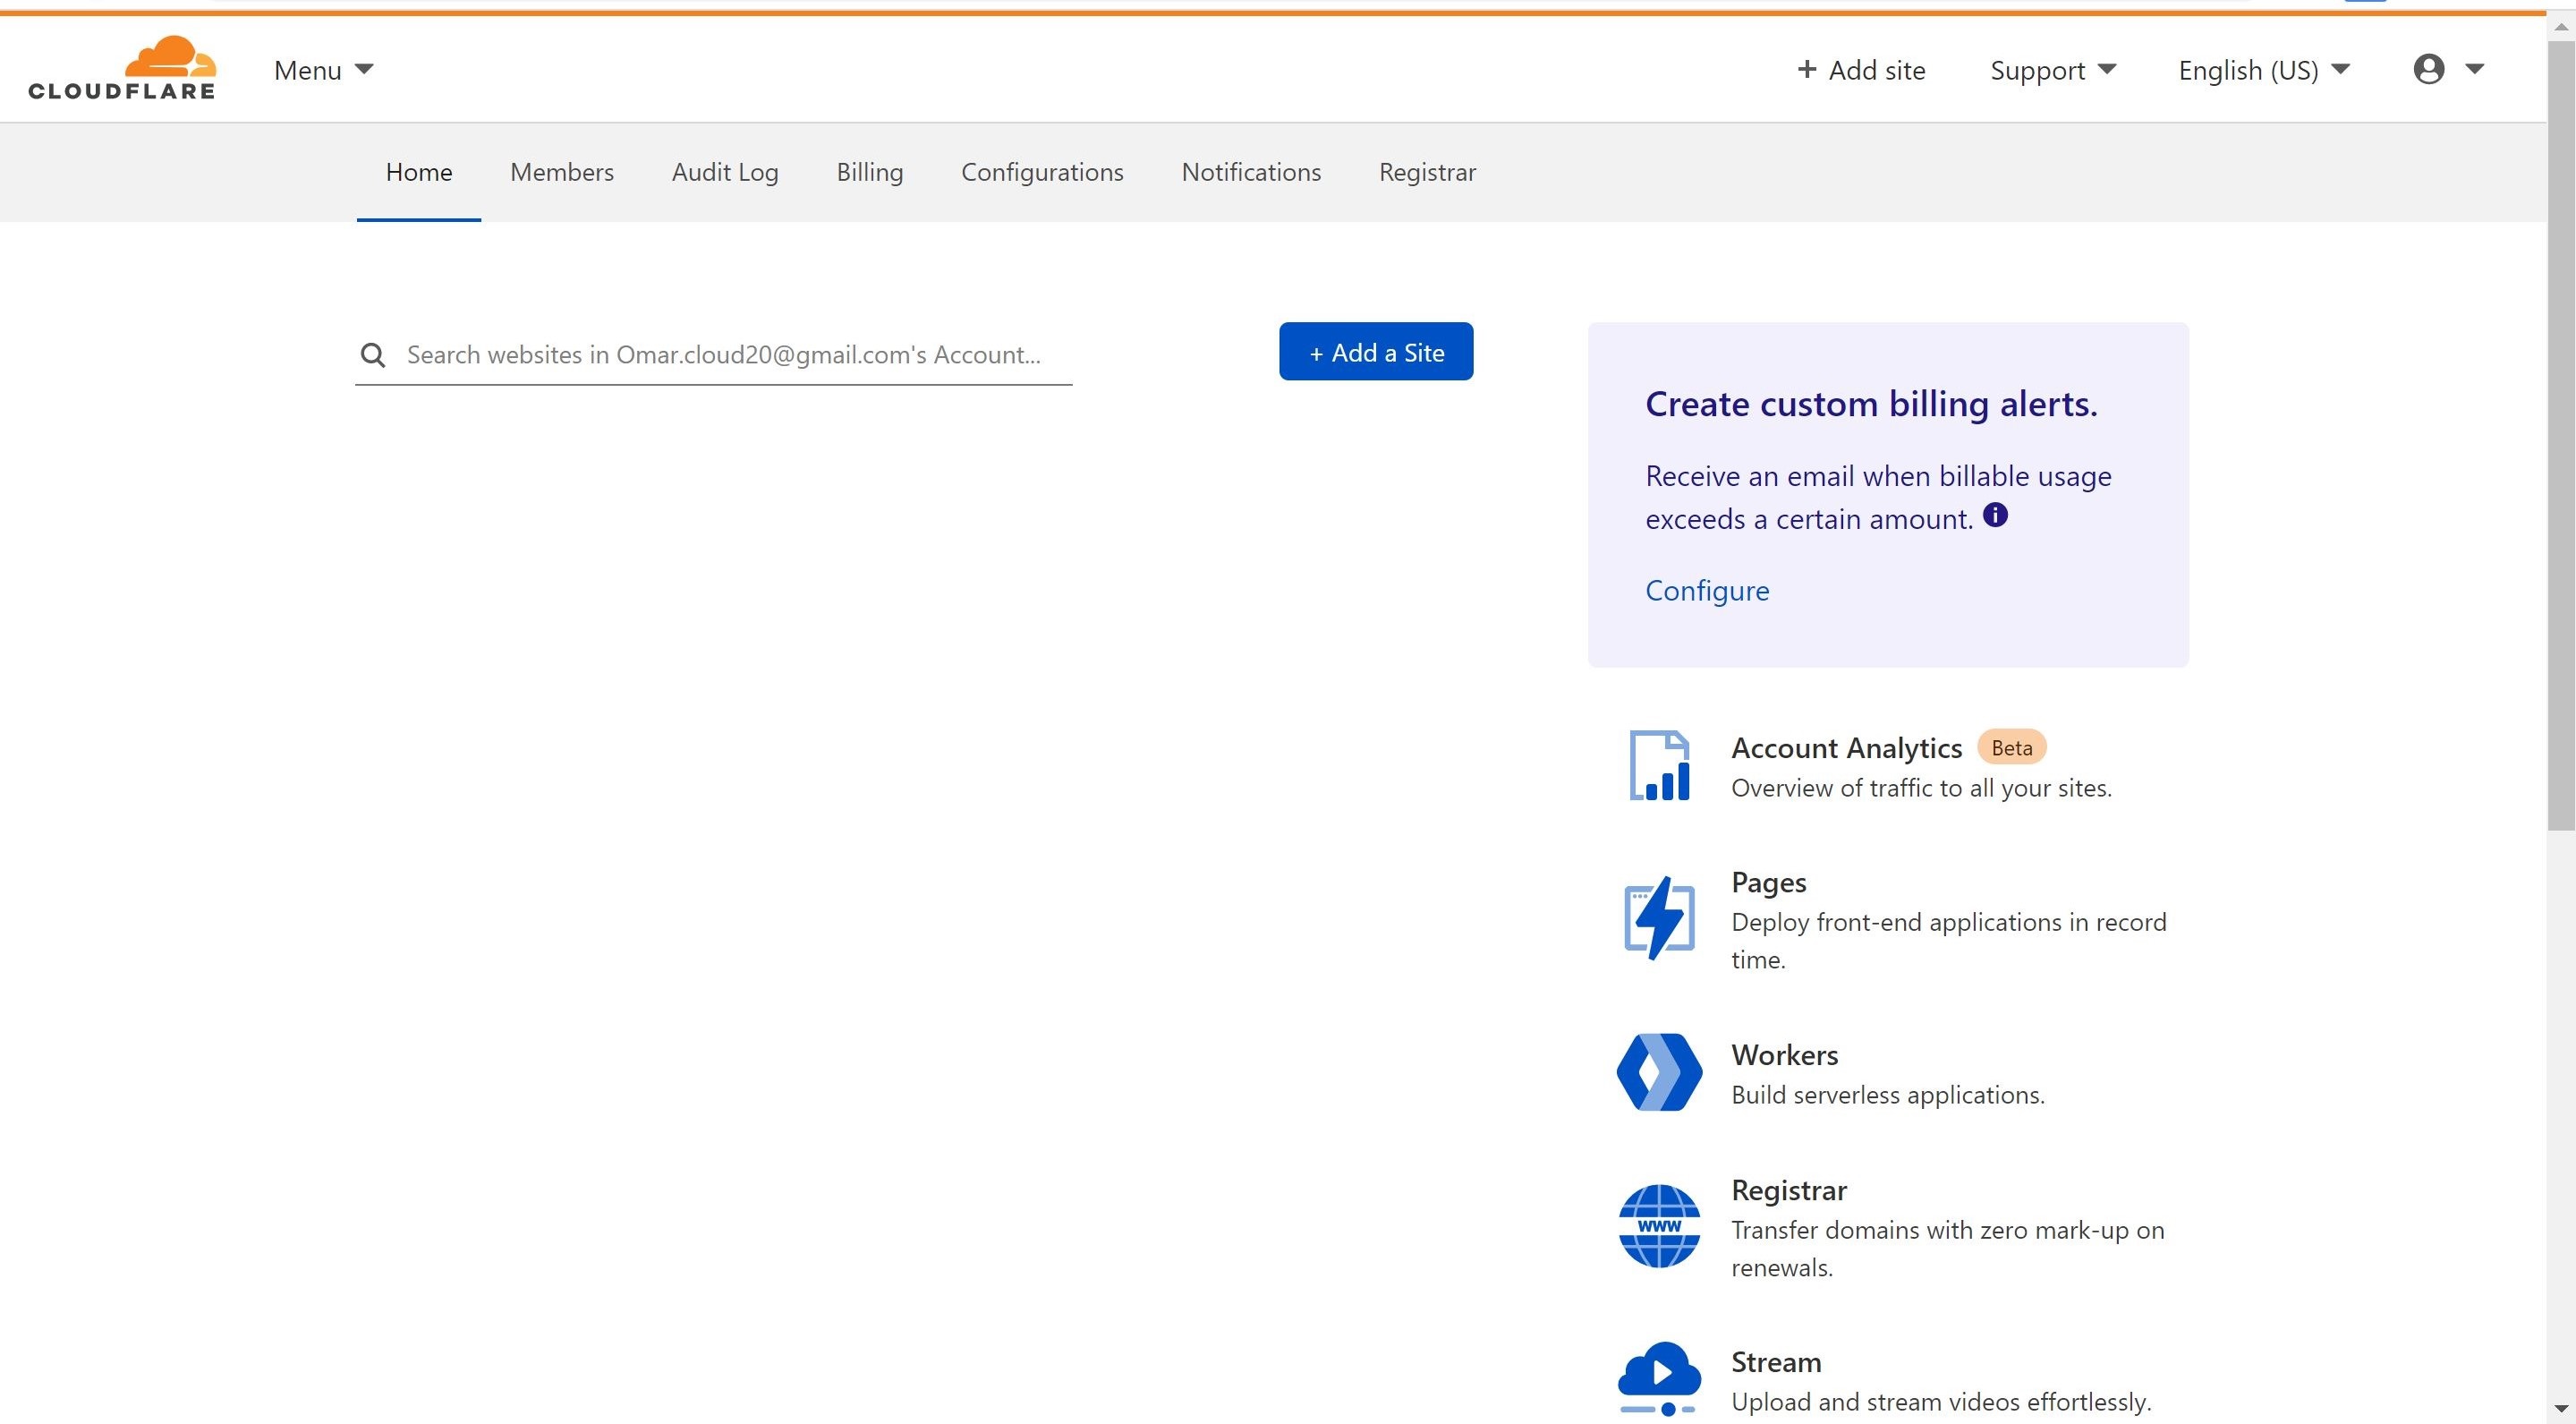
Task: Change language via English (US) dropdown
Action: click(x=2264, y=70)
